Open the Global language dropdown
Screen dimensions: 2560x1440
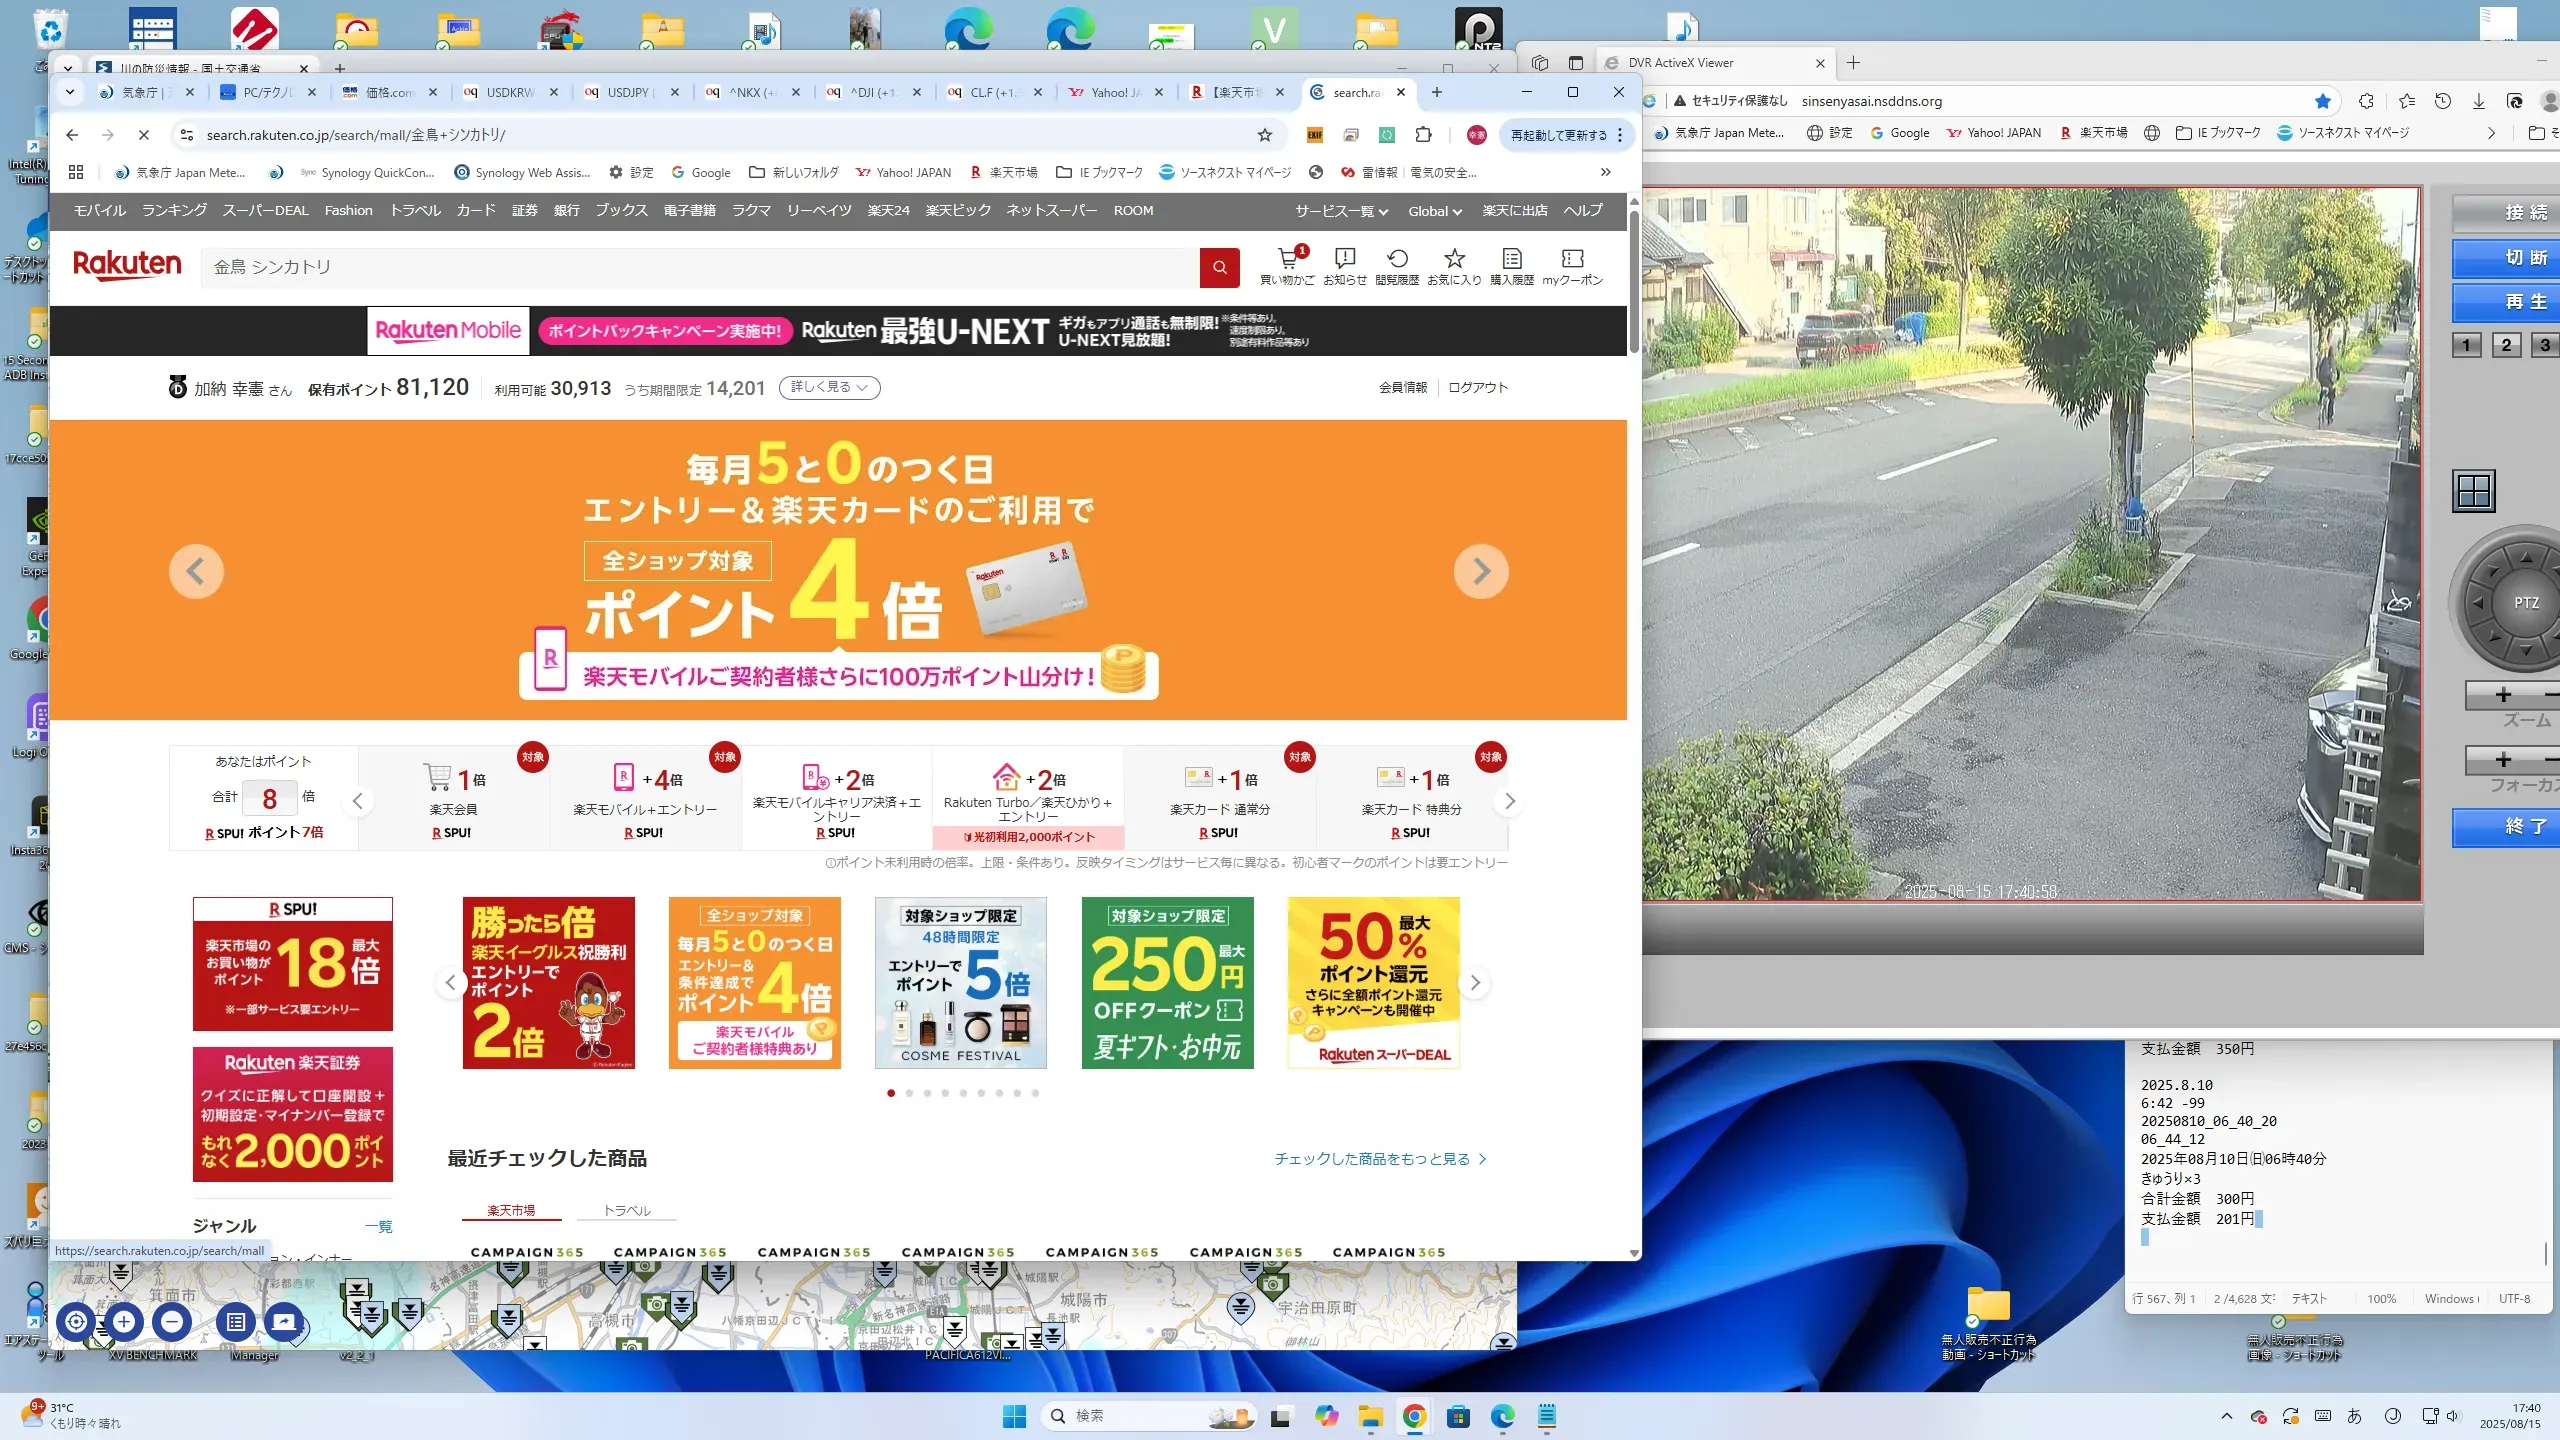pyautogui.click(x=1434, y=211)
